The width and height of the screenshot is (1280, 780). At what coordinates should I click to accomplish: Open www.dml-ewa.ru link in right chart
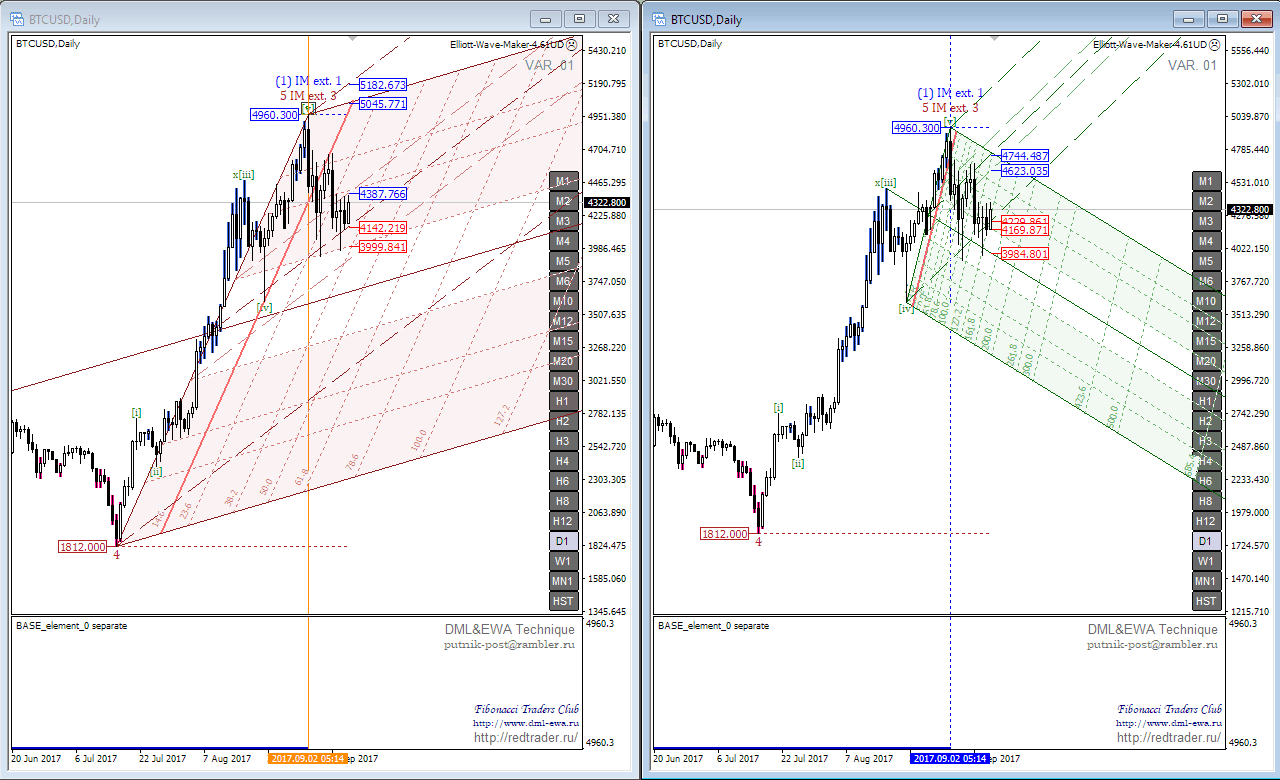click(1169, 722)
